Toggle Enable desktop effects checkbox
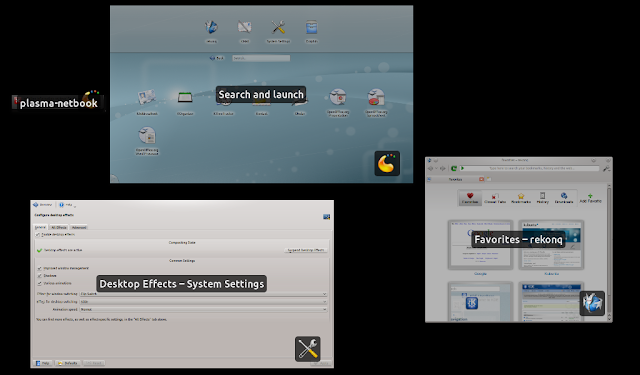The height and width of the screenshot is (375, 640). click(x=38, y=235)
